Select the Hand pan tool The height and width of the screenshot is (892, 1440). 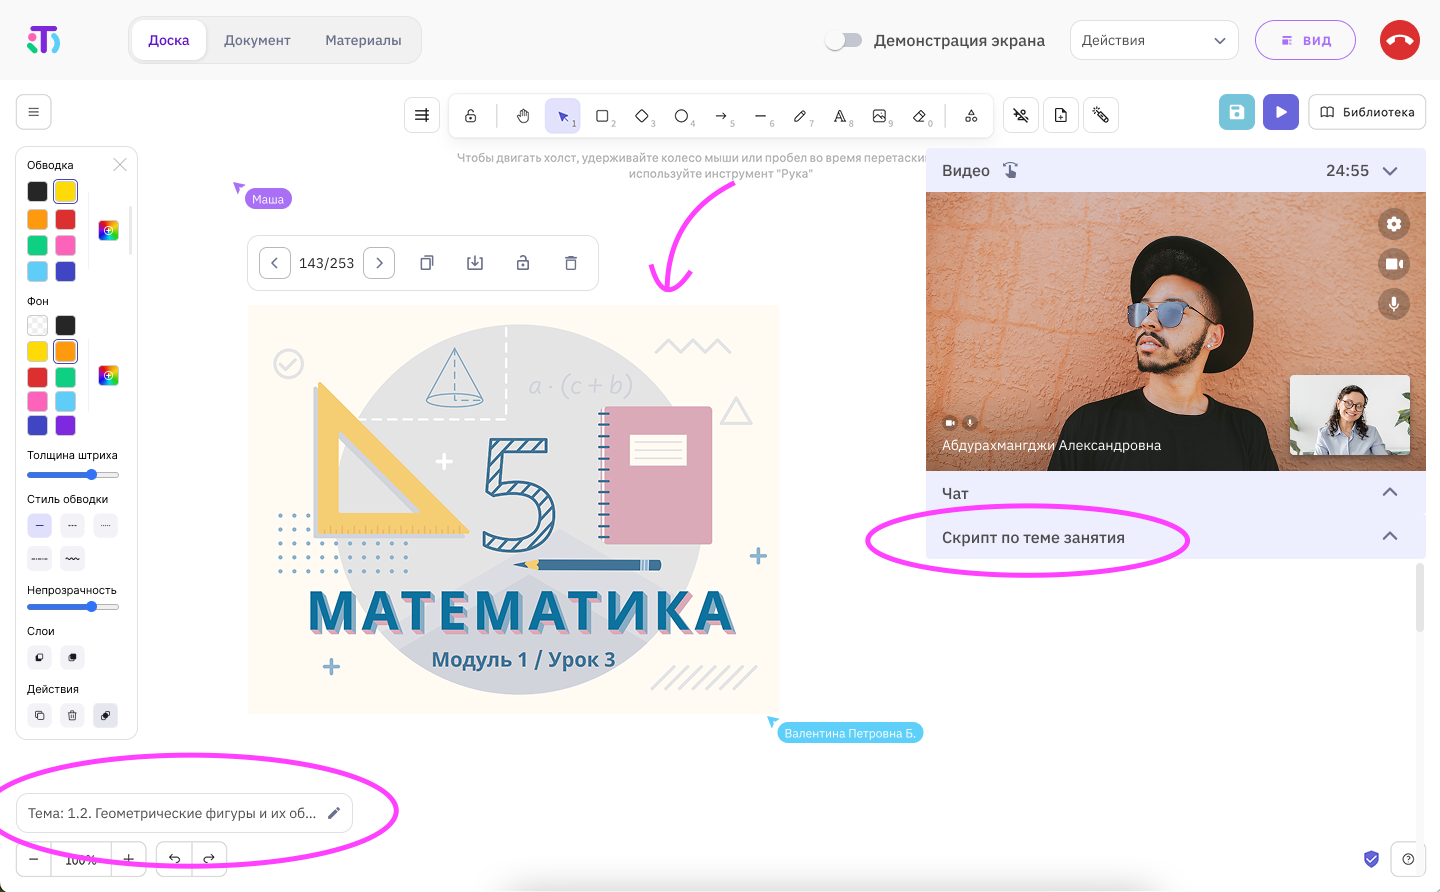[x=523, y=116]
